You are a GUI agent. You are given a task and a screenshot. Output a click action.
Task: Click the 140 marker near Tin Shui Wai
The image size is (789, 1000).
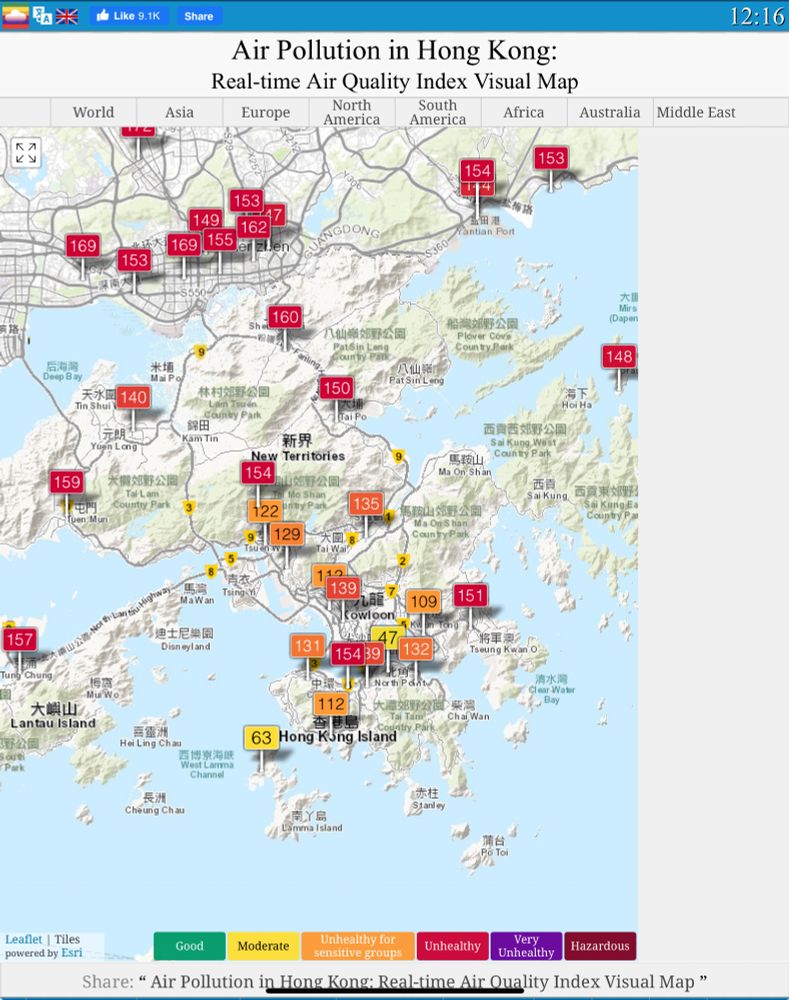click(x=133, y=397)
